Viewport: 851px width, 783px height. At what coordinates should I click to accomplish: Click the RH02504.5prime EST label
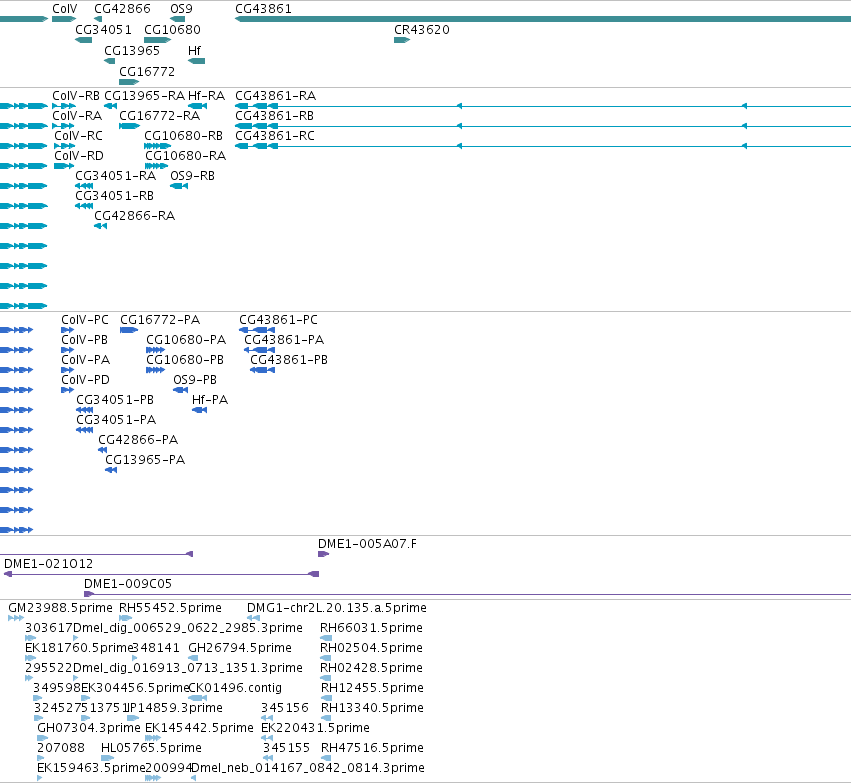coord(371,648)
